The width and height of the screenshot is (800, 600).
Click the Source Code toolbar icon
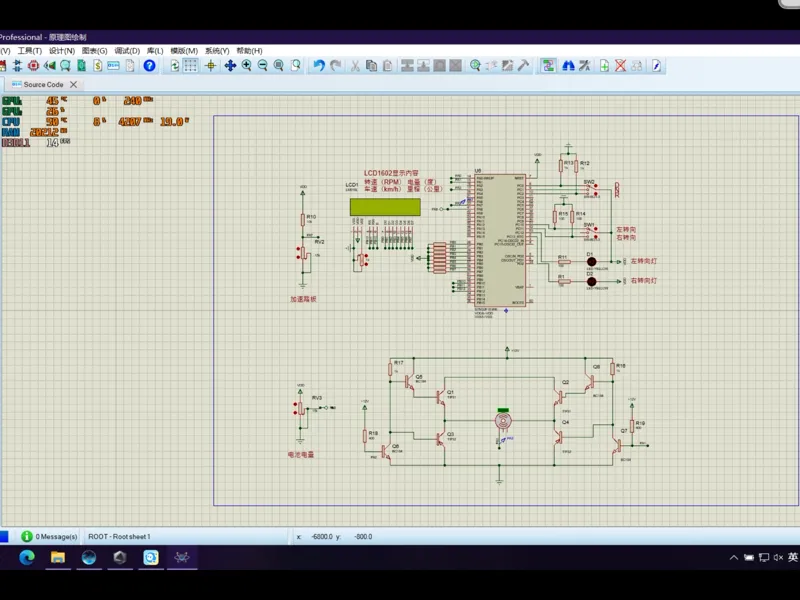113,65
